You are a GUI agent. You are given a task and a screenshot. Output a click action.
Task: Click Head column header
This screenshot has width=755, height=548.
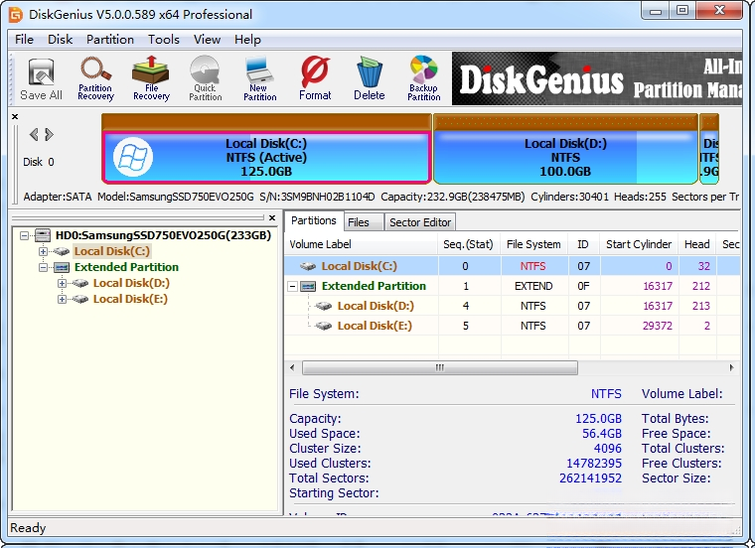pyautogui.click(x=697, y=244)
